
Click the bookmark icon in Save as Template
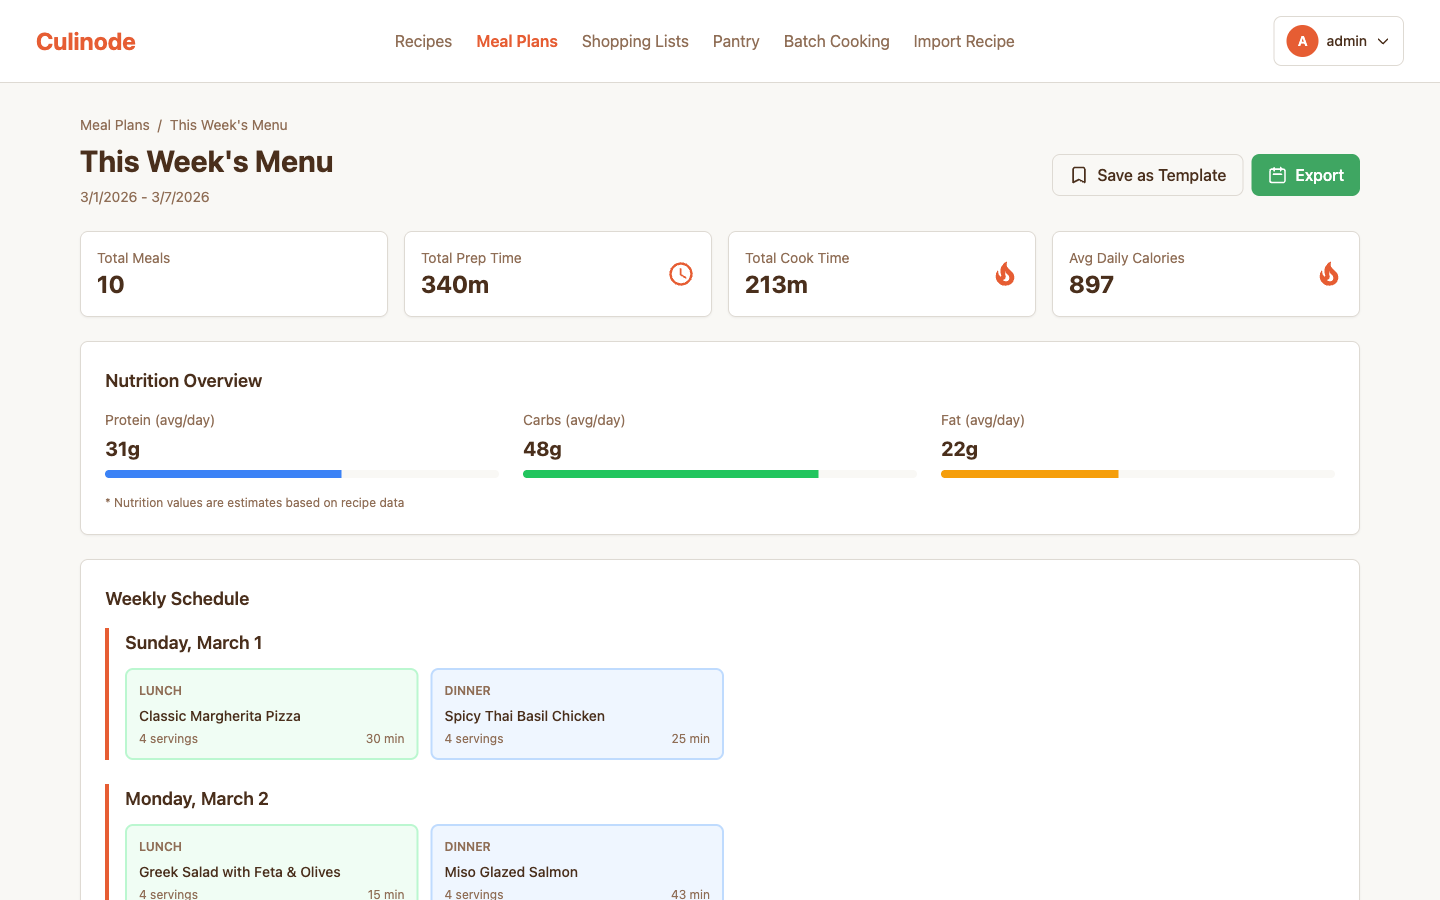pyautogui.click(x=1078, y=174)
